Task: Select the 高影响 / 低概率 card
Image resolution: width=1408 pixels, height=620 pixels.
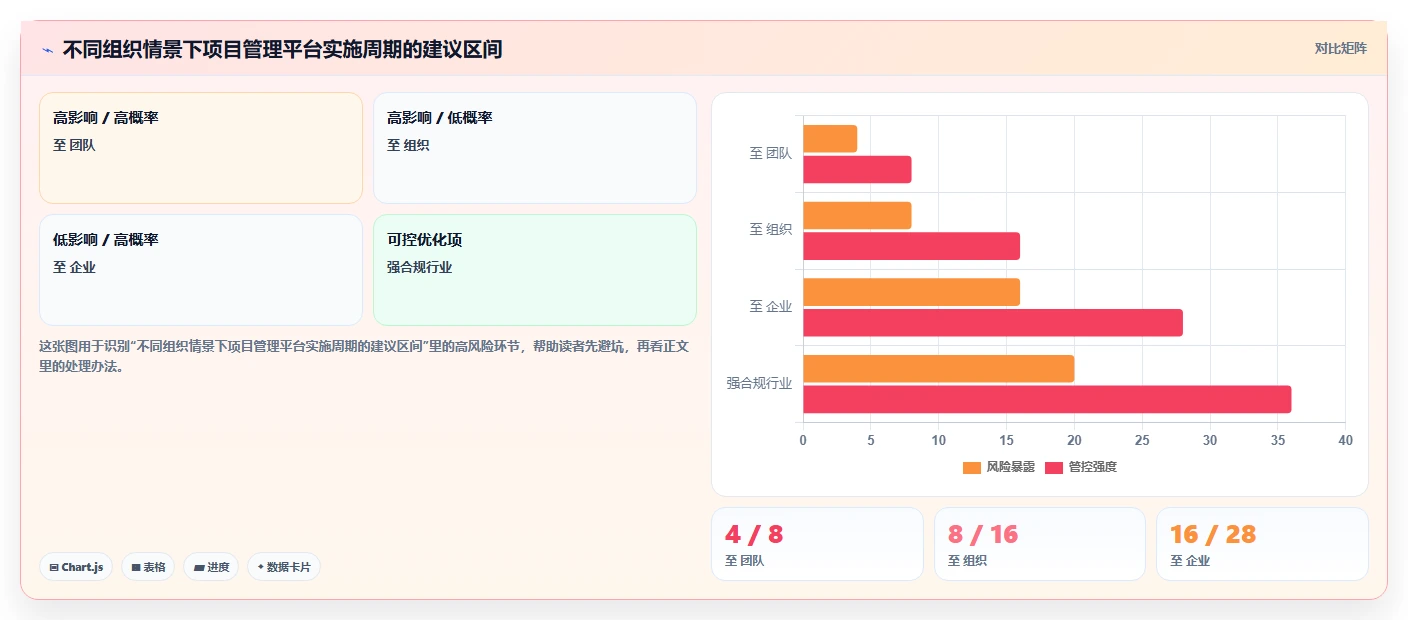Action: pyautogui.click(x=535, y=148)
